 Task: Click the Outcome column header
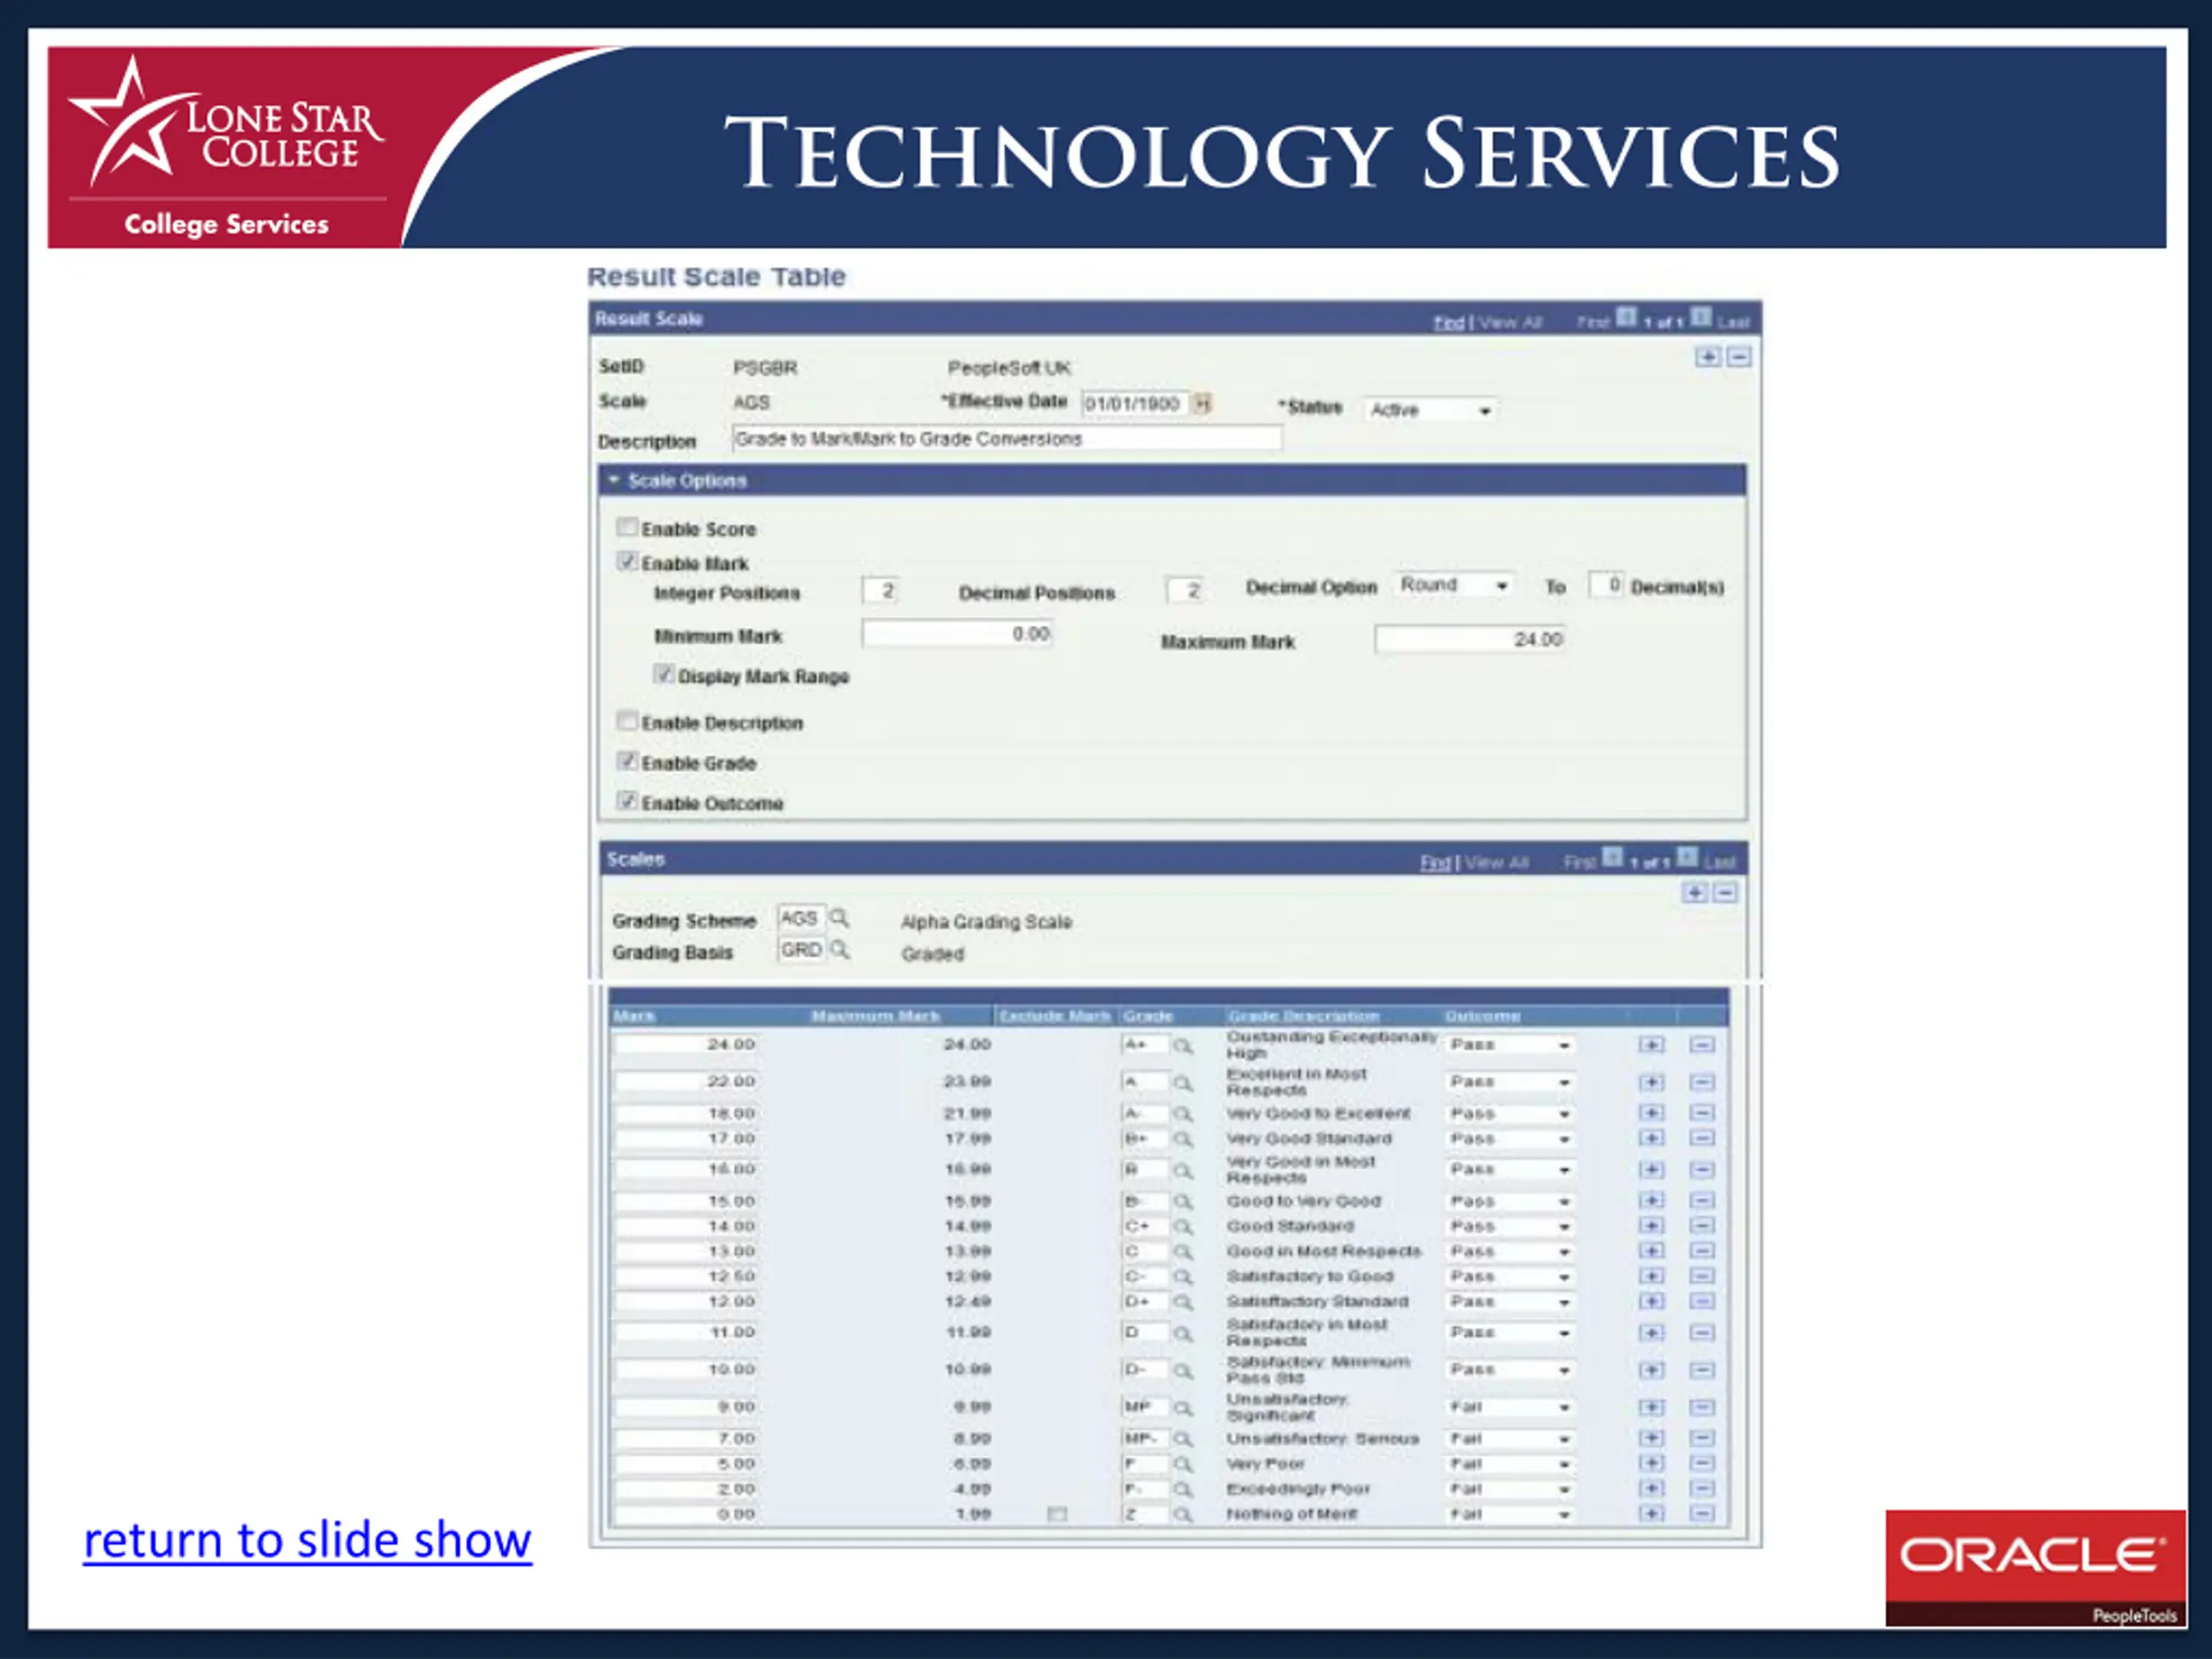click(1482, 1016)
